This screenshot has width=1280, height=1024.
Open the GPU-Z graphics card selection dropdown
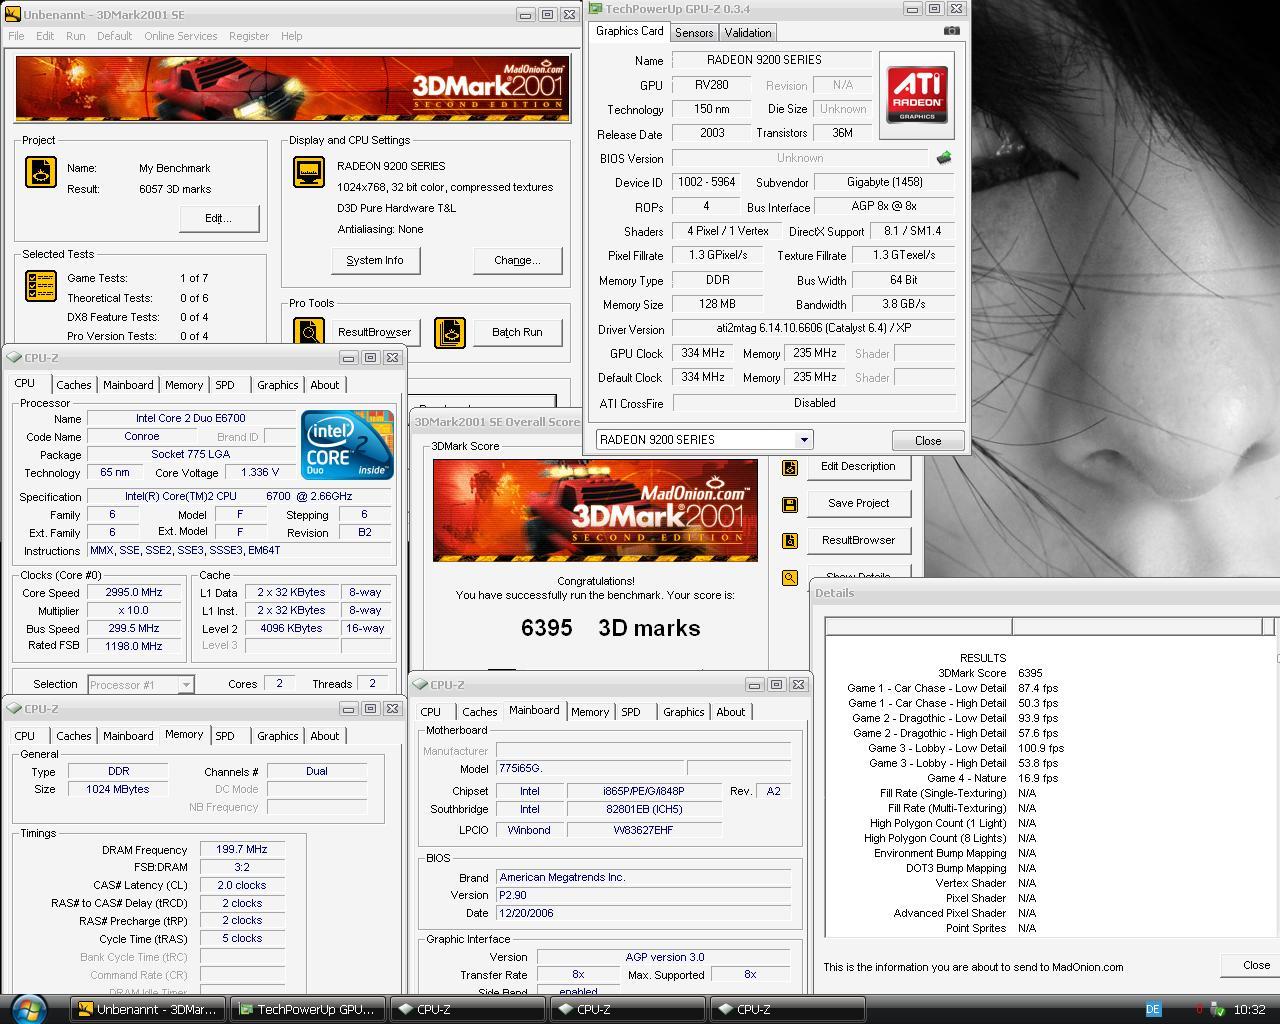tap(803, 440)
